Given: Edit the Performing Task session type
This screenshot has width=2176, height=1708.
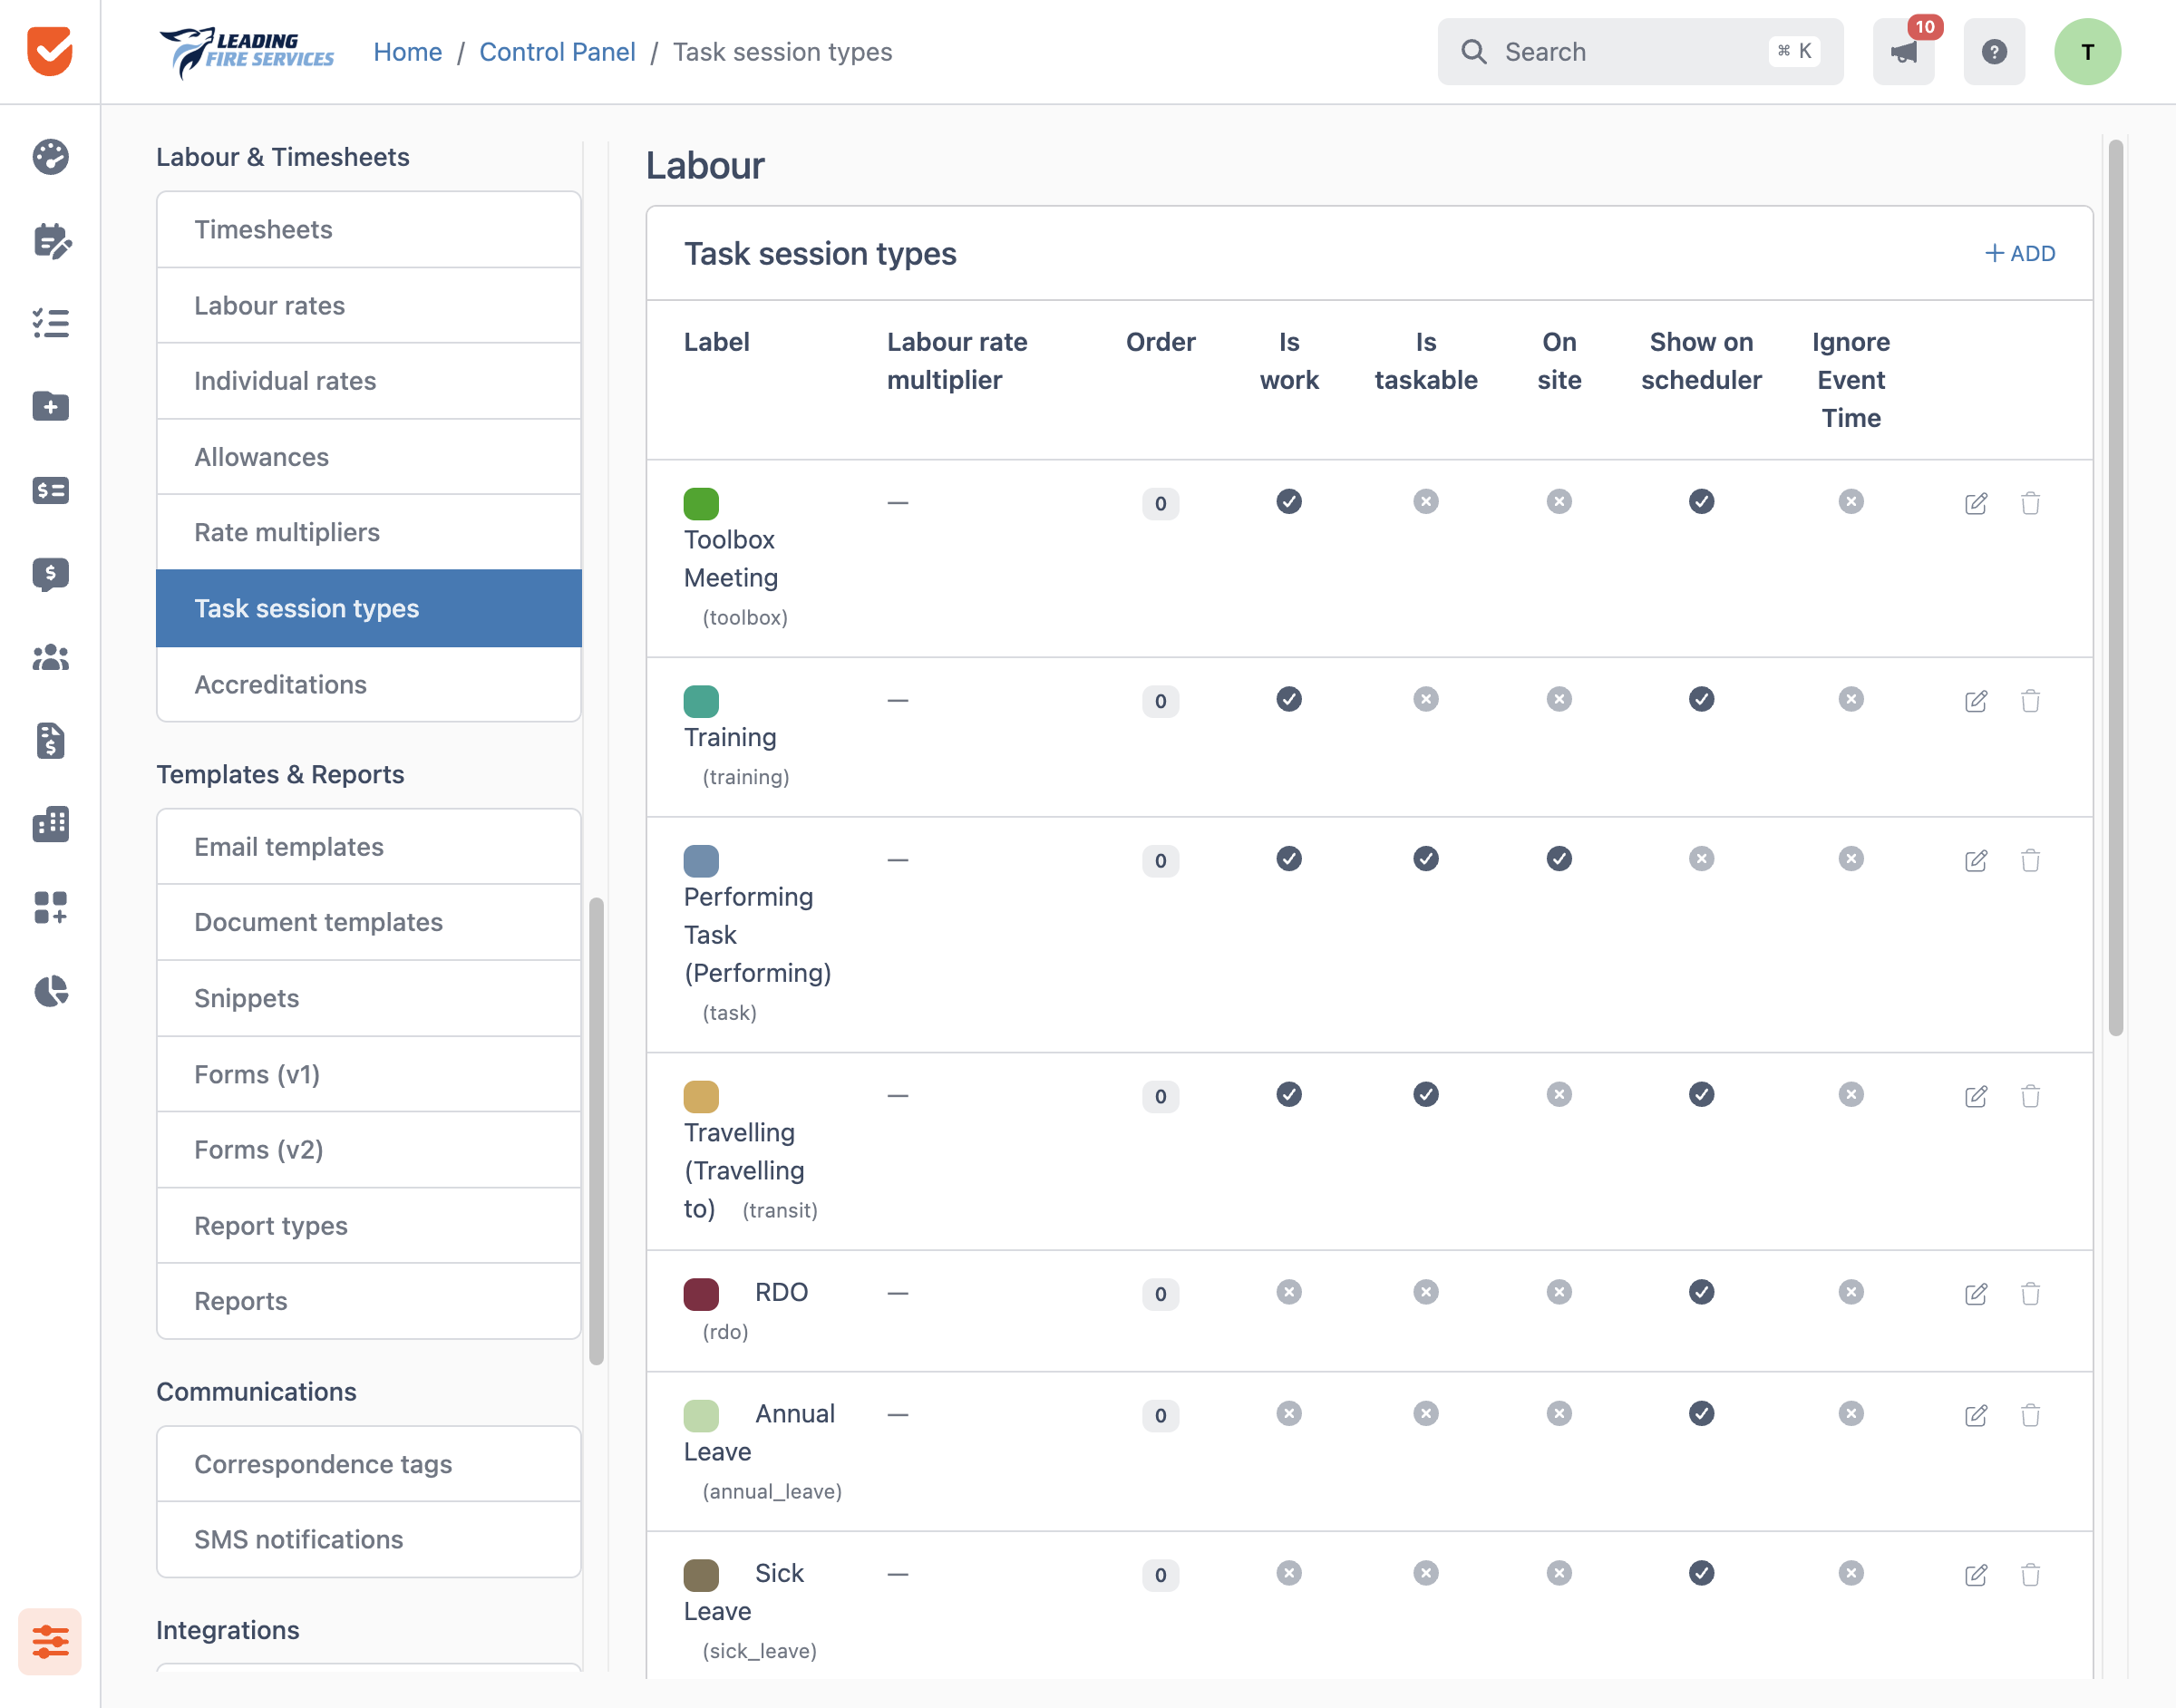Looking at the screenshot, I should tap(1976, 861).
